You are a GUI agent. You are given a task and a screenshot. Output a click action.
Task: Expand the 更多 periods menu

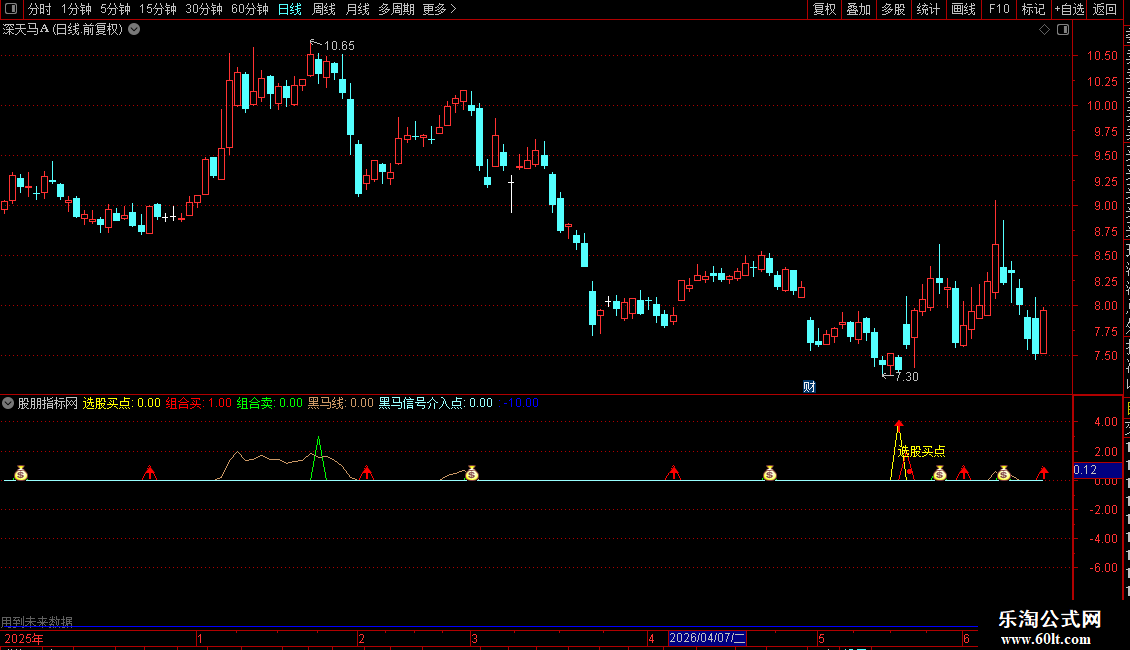click(439, 9)
